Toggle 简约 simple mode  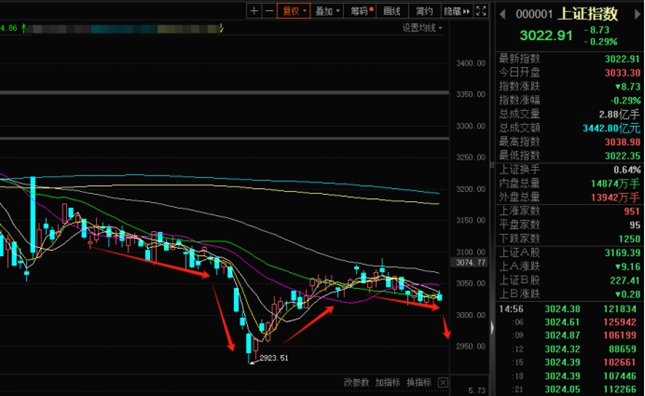424,11
